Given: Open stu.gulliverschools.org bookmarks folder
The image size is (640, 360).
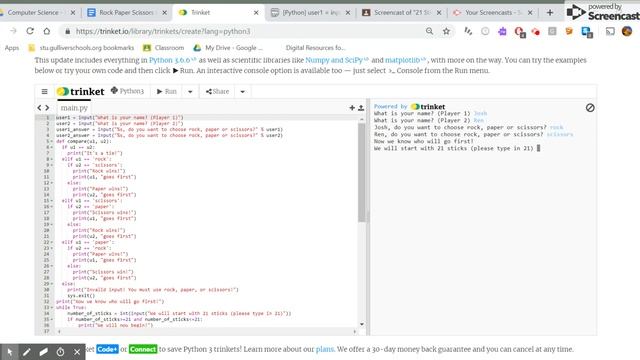Looking at the screenshot, I should click(81, 48).
